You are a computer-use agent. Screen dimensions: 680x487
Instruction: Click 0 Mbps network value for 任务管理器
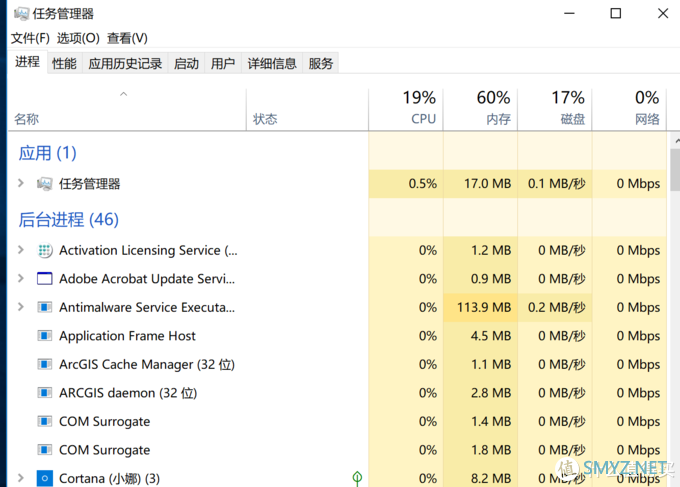tap(638, 184)
